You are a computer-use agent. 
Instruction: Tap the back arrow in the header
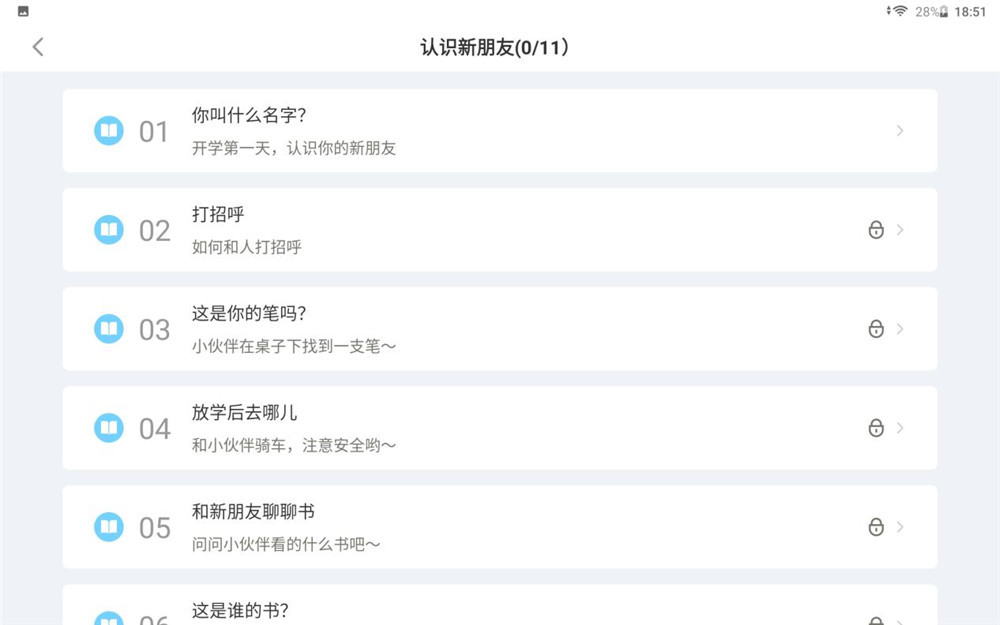pyautogui.click(x=38, y=47)
